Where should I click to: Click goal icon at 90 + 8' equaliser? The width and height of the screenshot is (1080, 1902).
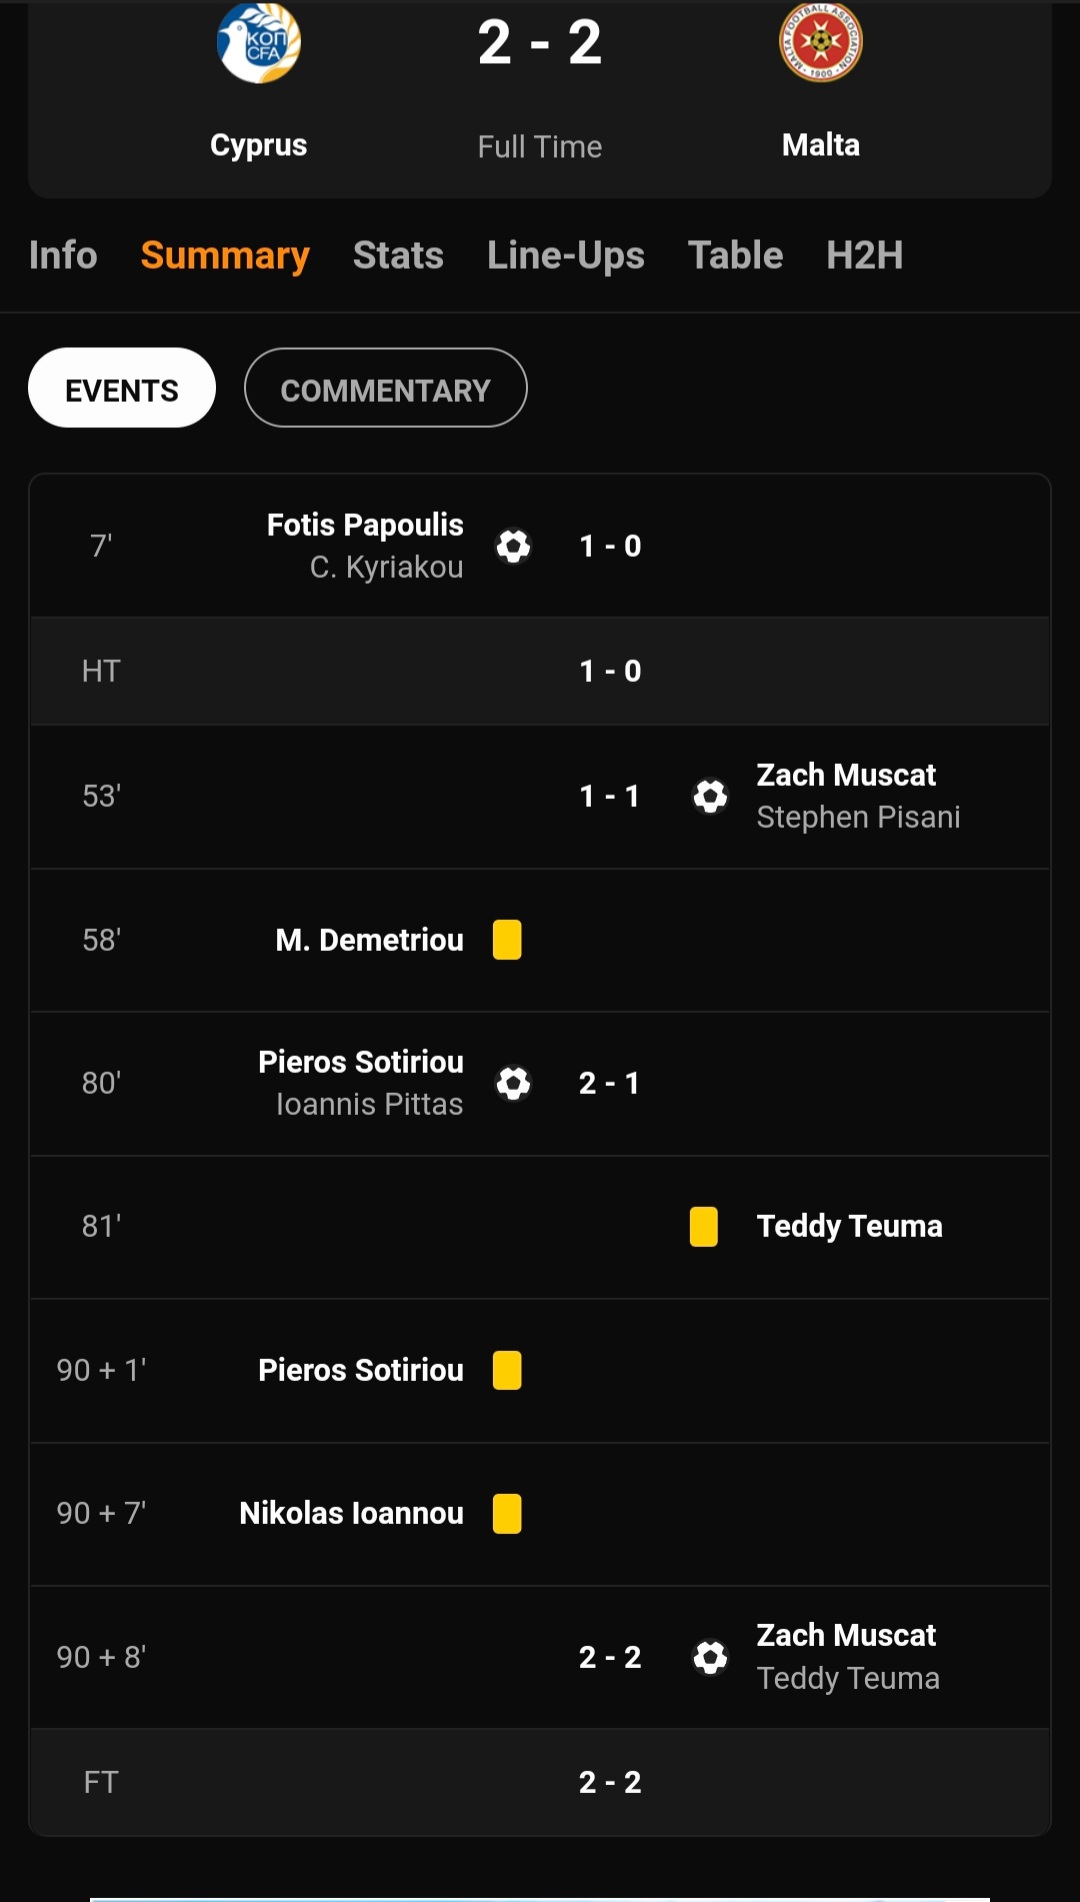[710, 1657]
